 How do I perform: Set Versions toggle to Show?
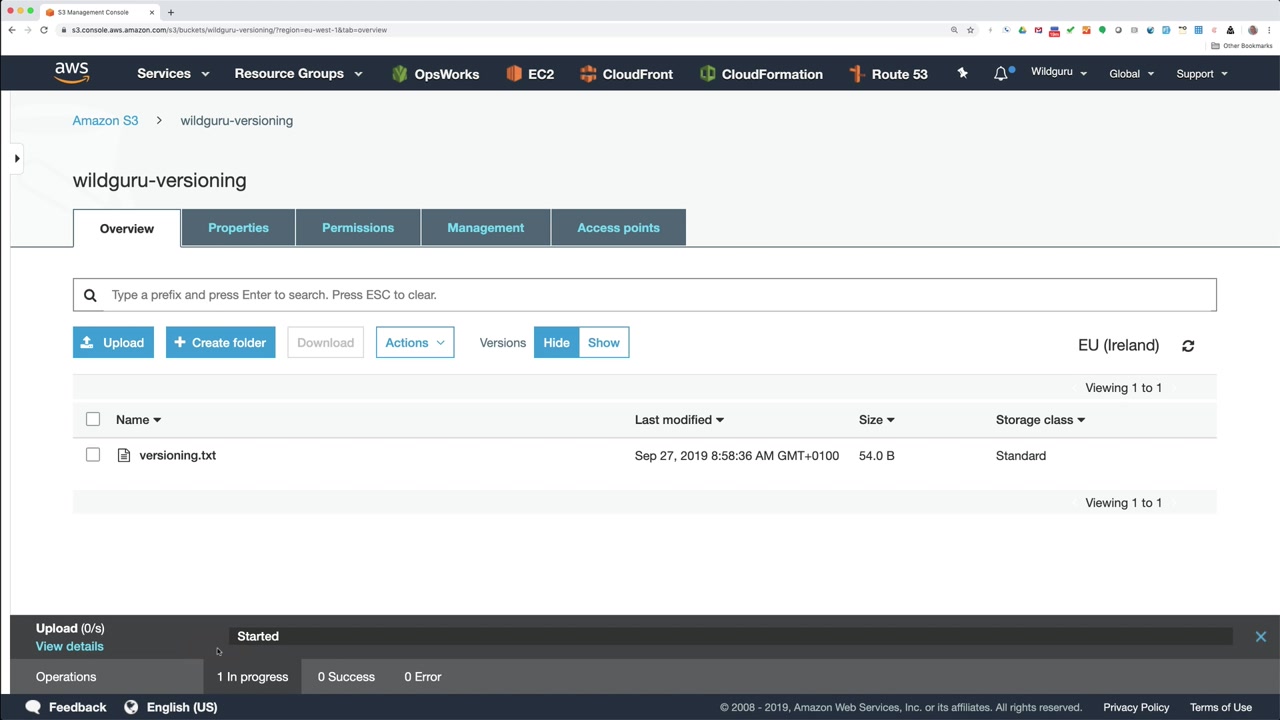click(604, 343)
